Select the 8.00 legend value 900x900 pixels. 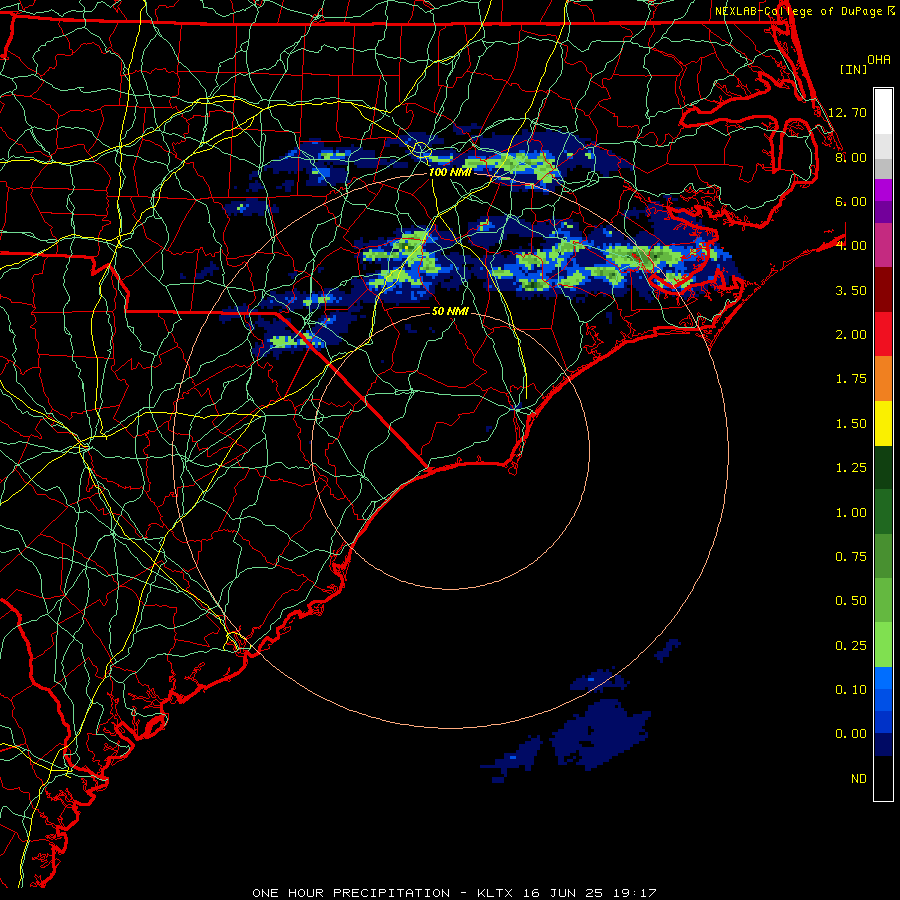tap(850, 157)
